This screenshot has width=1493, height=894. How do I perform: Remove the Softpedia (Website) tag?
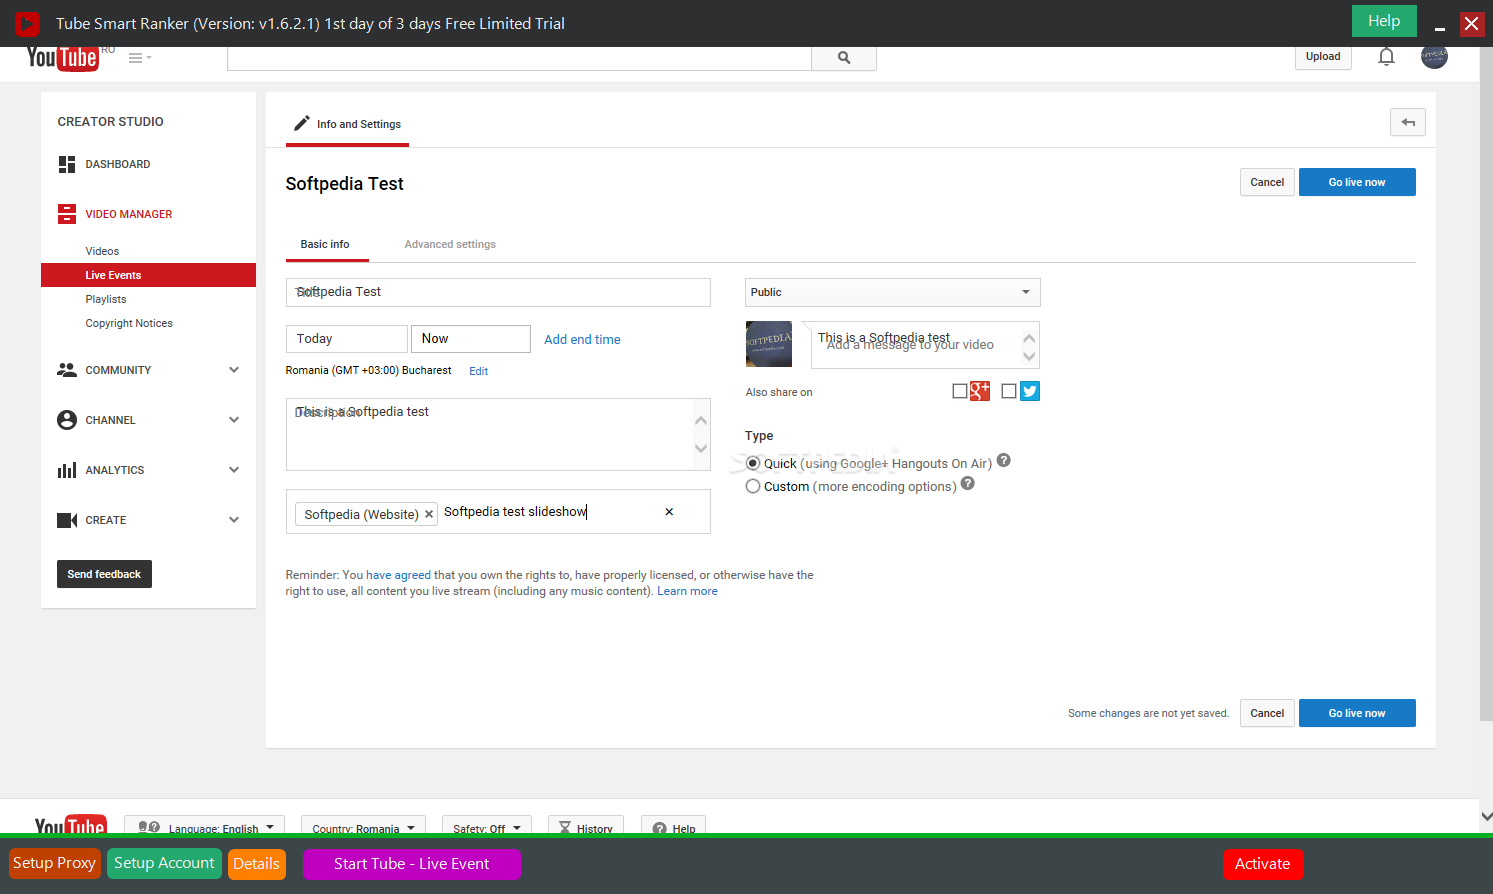tap(429, 514)
